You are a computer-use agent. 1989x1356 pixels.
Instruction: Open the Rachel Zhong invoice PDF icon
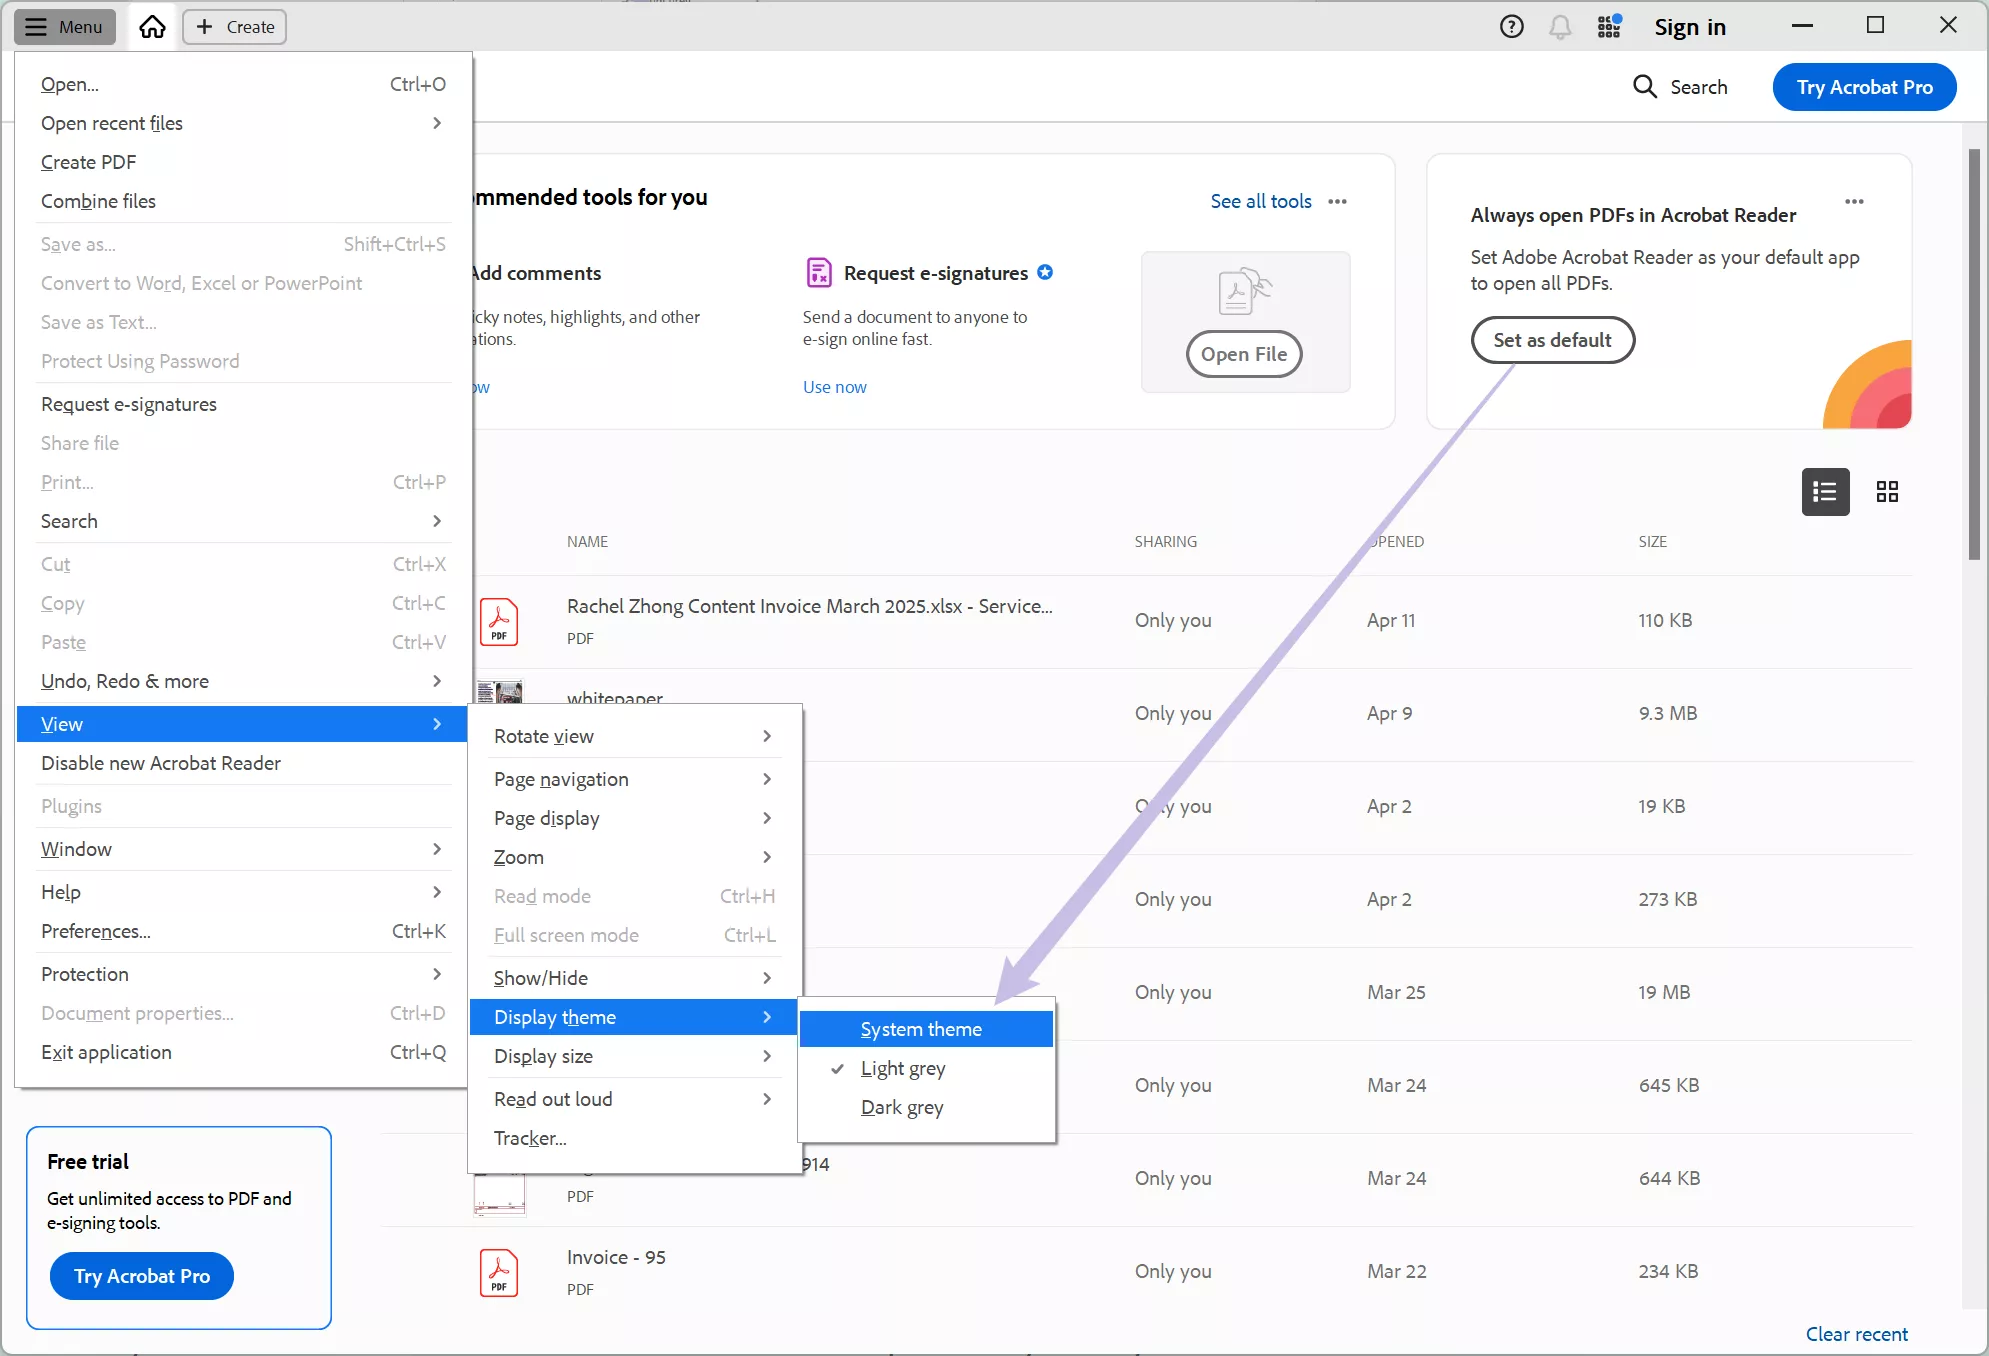499,621
